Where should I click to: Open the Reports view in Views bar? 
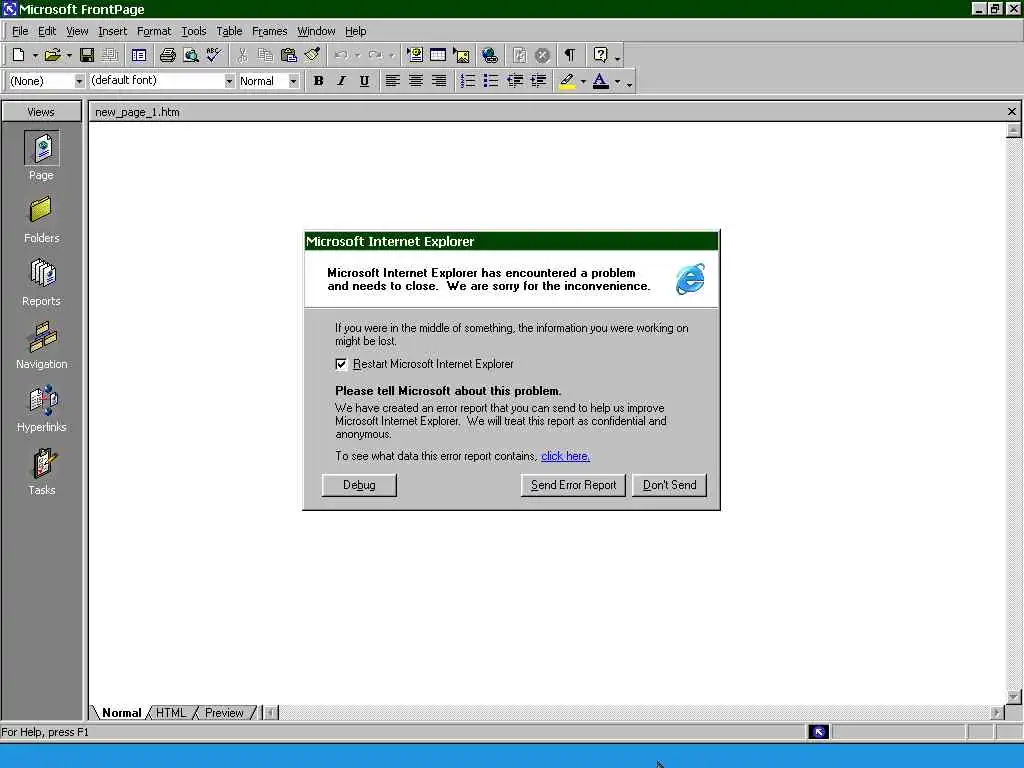41,283
